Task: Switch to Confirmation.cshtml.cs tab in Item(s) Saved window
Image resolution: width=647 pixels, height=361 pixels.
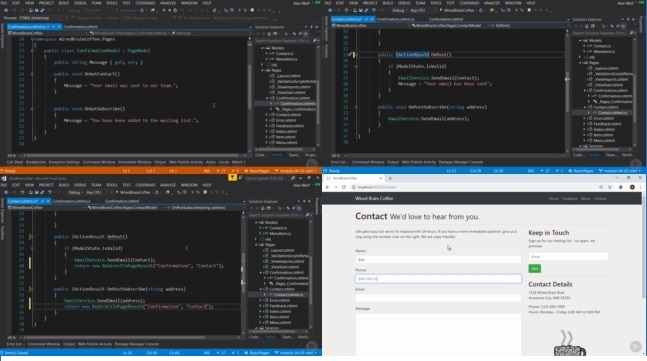Action: pyautogui.click(x=71, y=201)
